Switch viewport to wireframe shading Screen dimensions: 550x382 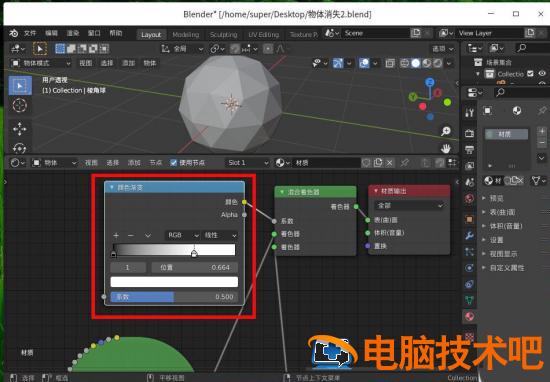pyautogui.click(x=404, y=63)
